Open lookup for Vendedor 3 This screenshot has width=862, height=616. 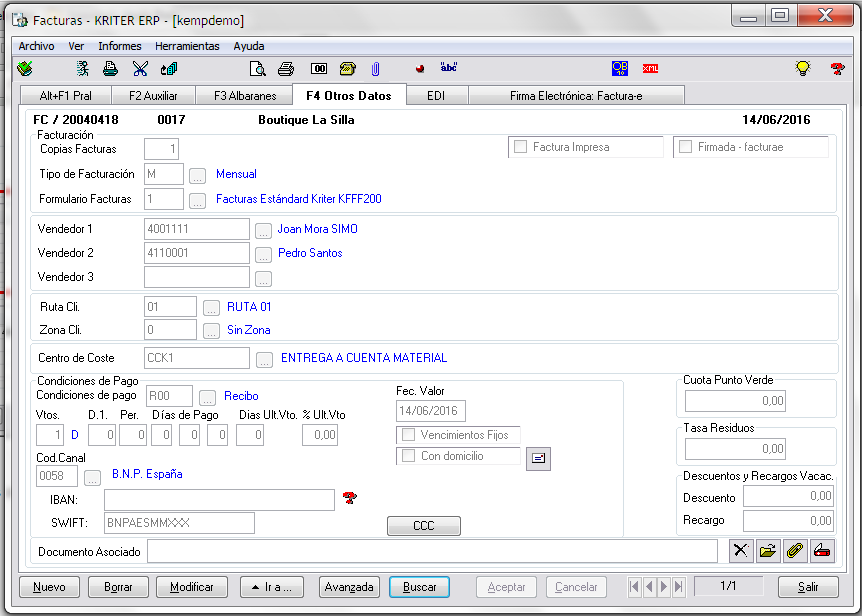263,279
